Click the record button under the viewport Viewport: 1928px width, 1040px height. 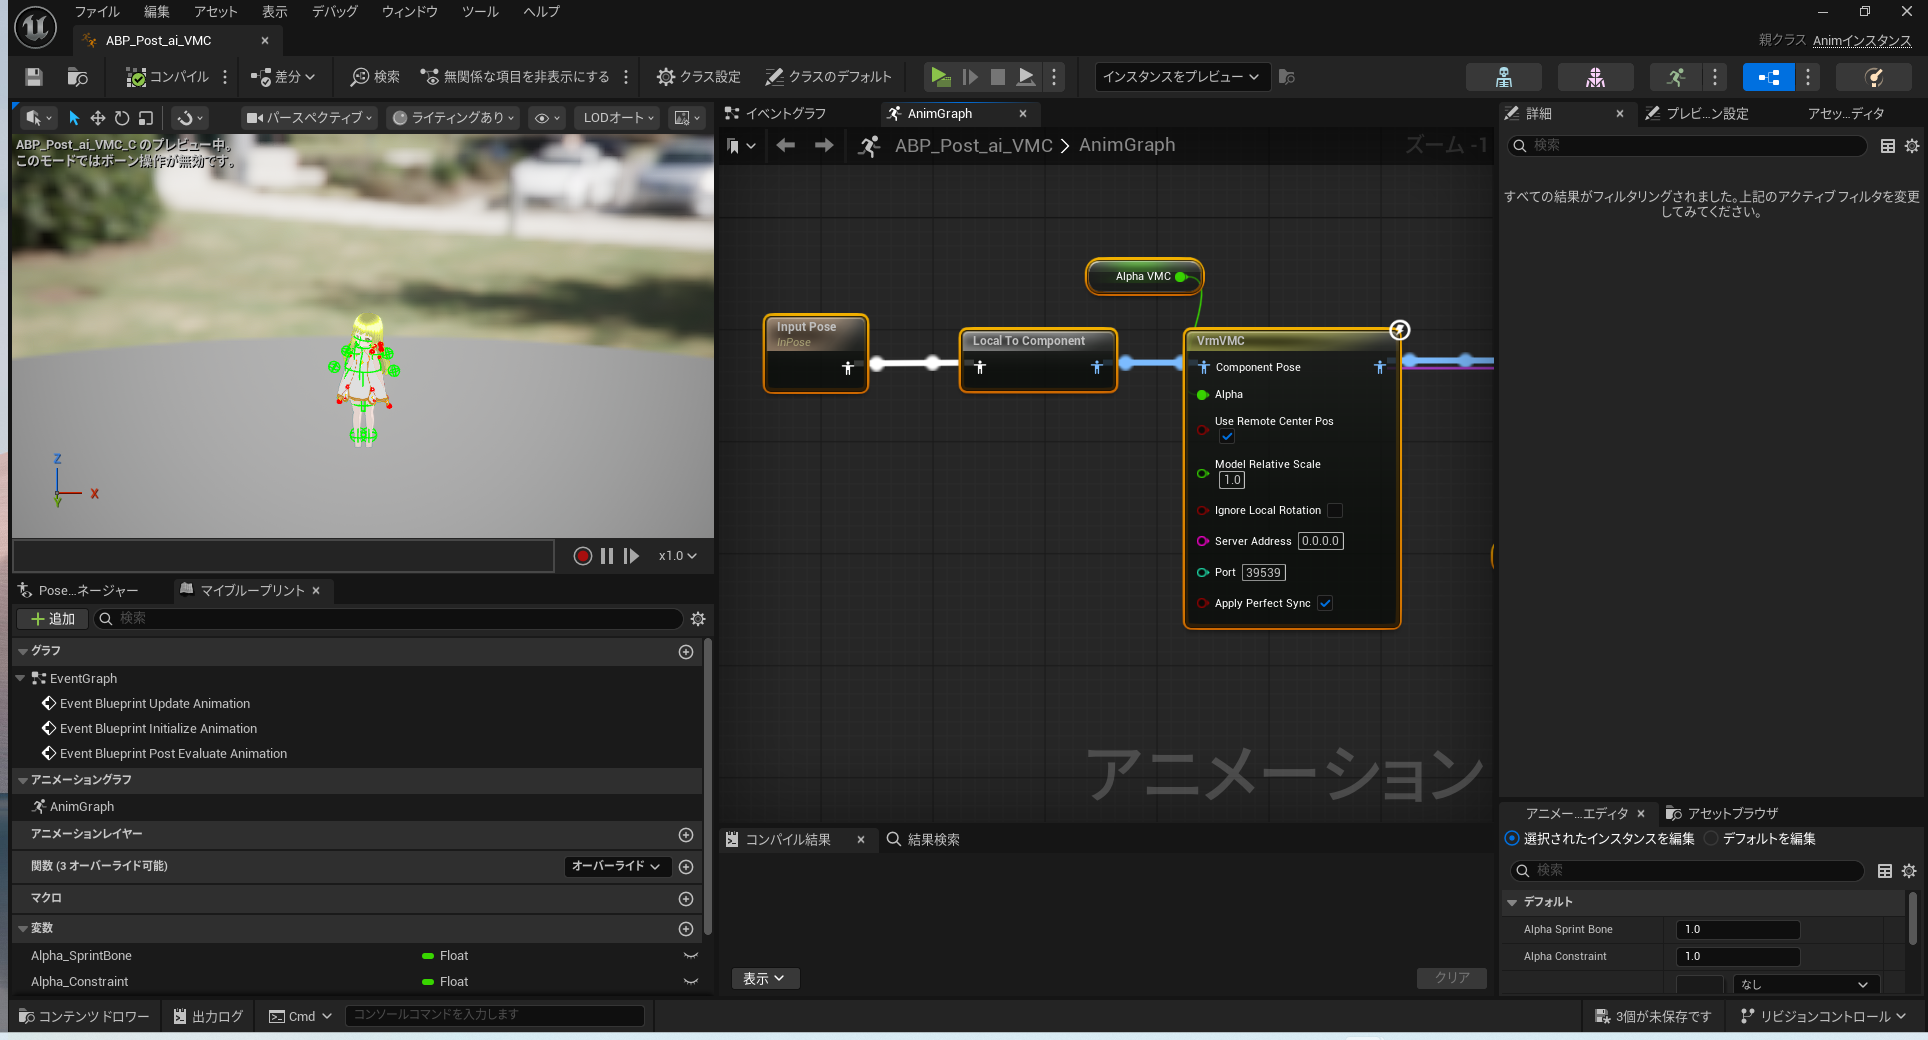click(582, 556)
